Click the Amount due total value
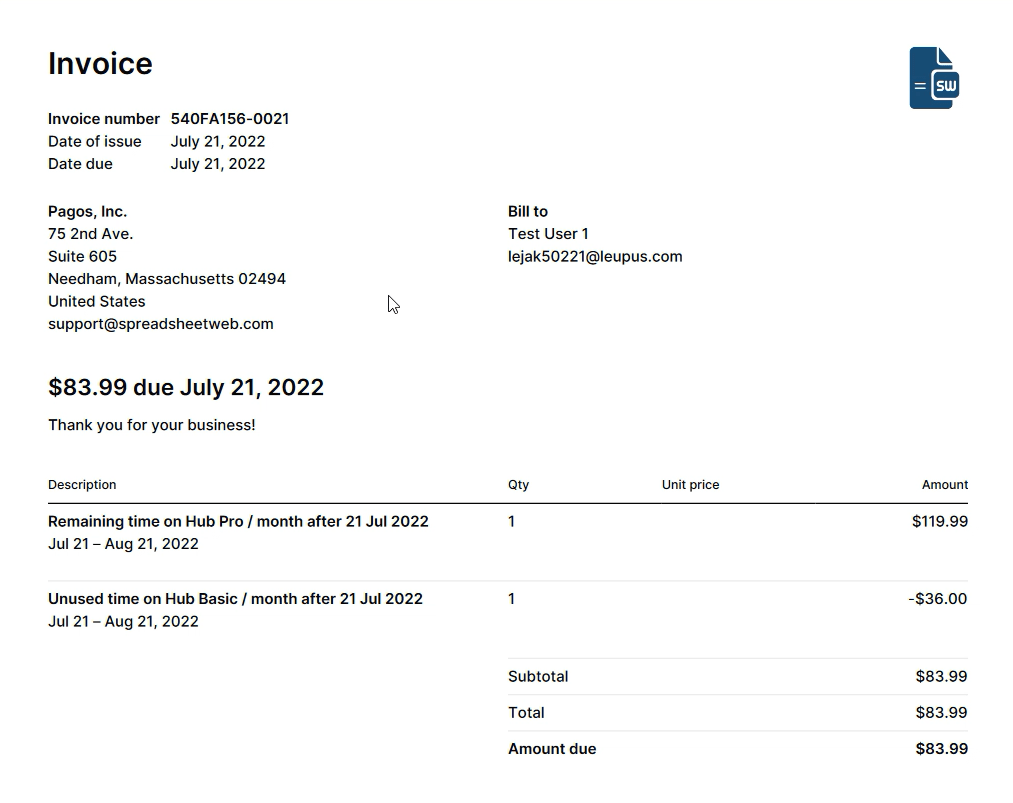Image resolution: width=1013 pixels, height=803 pixels. [941, 749]
